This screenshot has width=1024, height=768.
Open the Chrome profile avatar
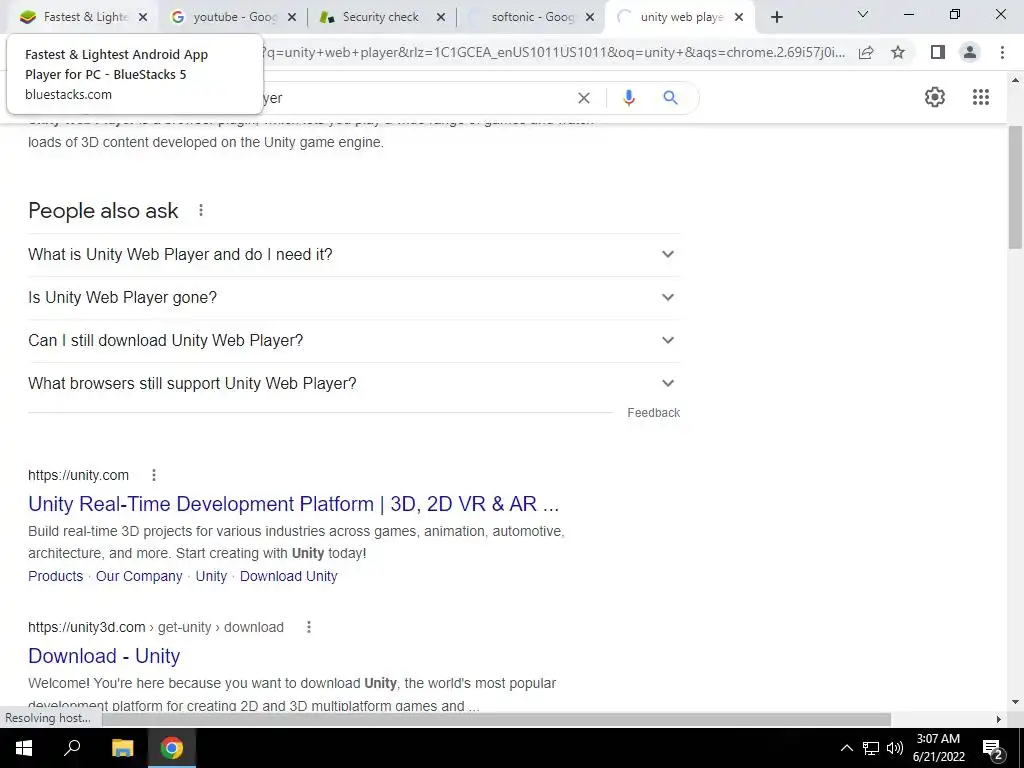click(x=970, y=52)
